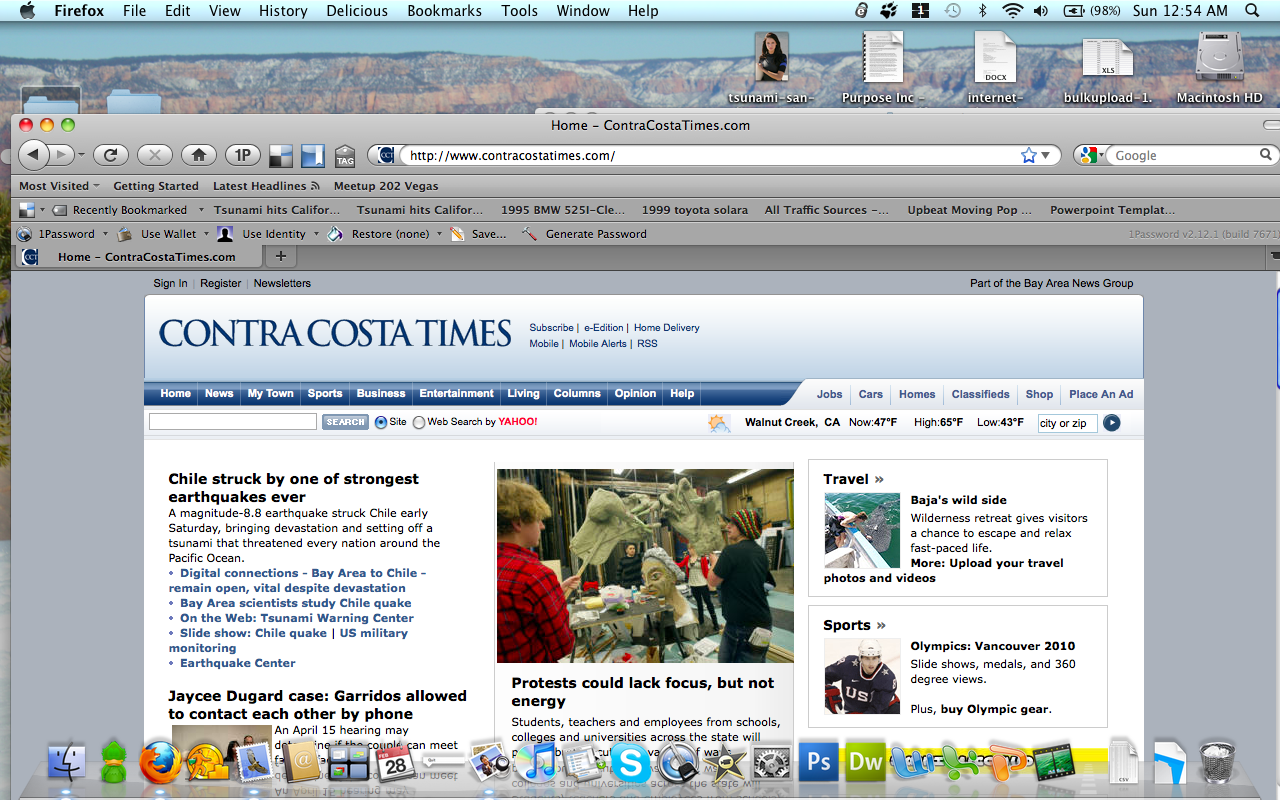Open the 1P (1Password) toolbar button
Viewport: 1280px width, 800px height.
click(x=242, y=155)
